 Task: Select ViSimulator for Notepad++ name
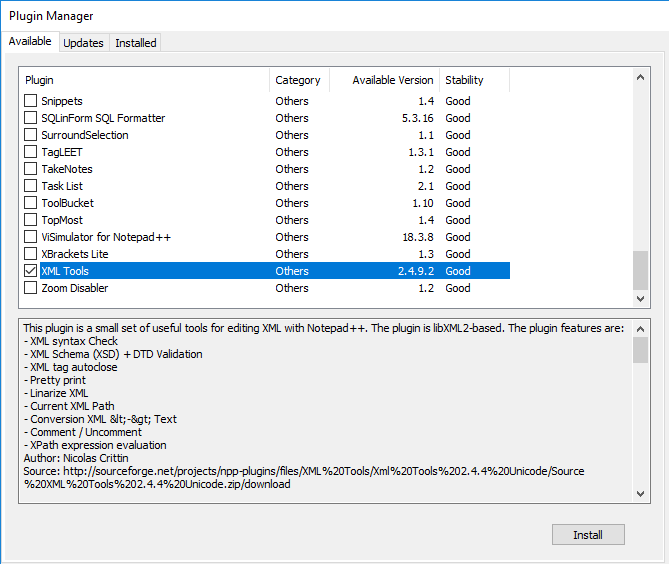[106, 237]
